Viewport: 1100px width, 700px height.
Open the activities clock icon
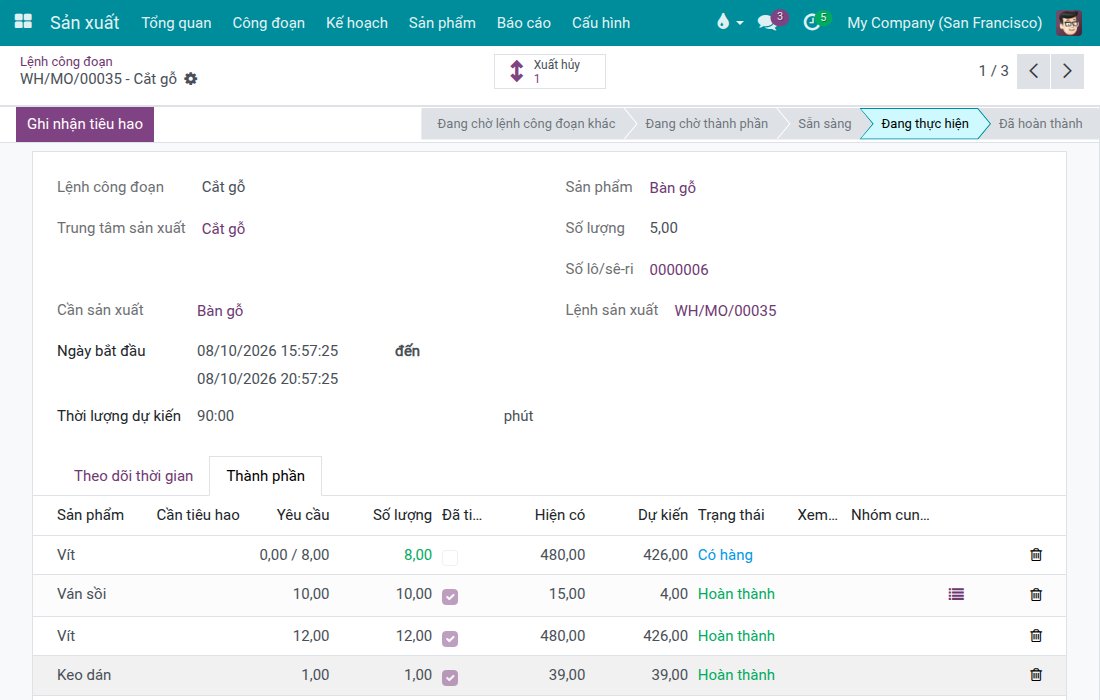812,22
